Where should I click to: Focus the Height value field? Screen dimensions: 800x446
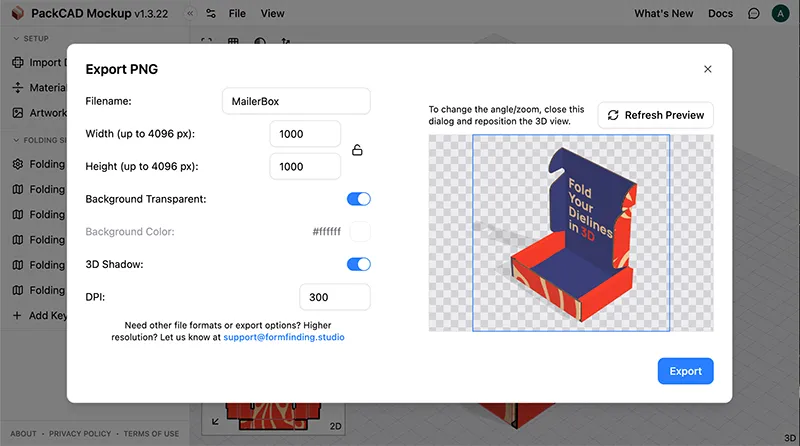pyautogui.click(x=305, y=166)
